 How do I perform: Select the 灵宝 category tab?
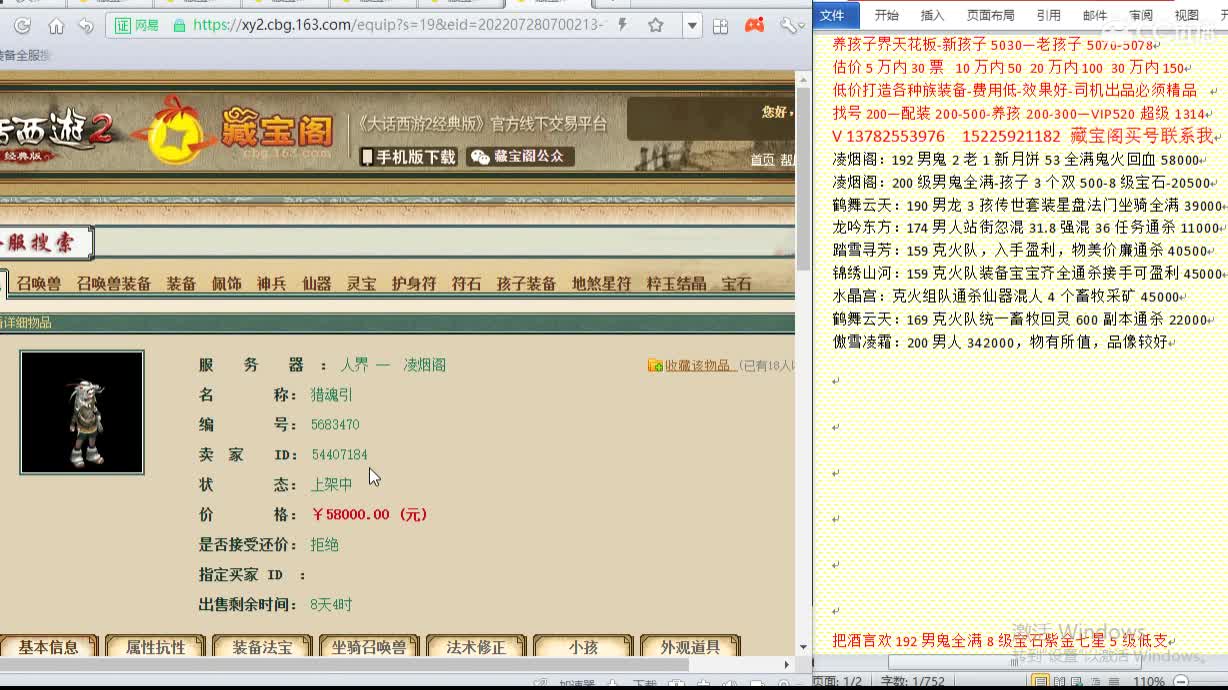tap(361, 284)
